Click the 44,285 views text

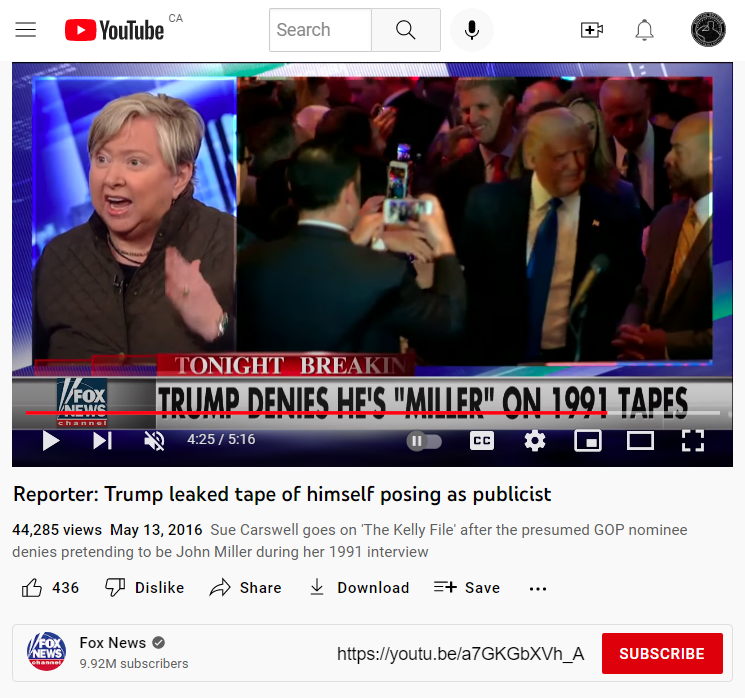(x=57, y=529)
